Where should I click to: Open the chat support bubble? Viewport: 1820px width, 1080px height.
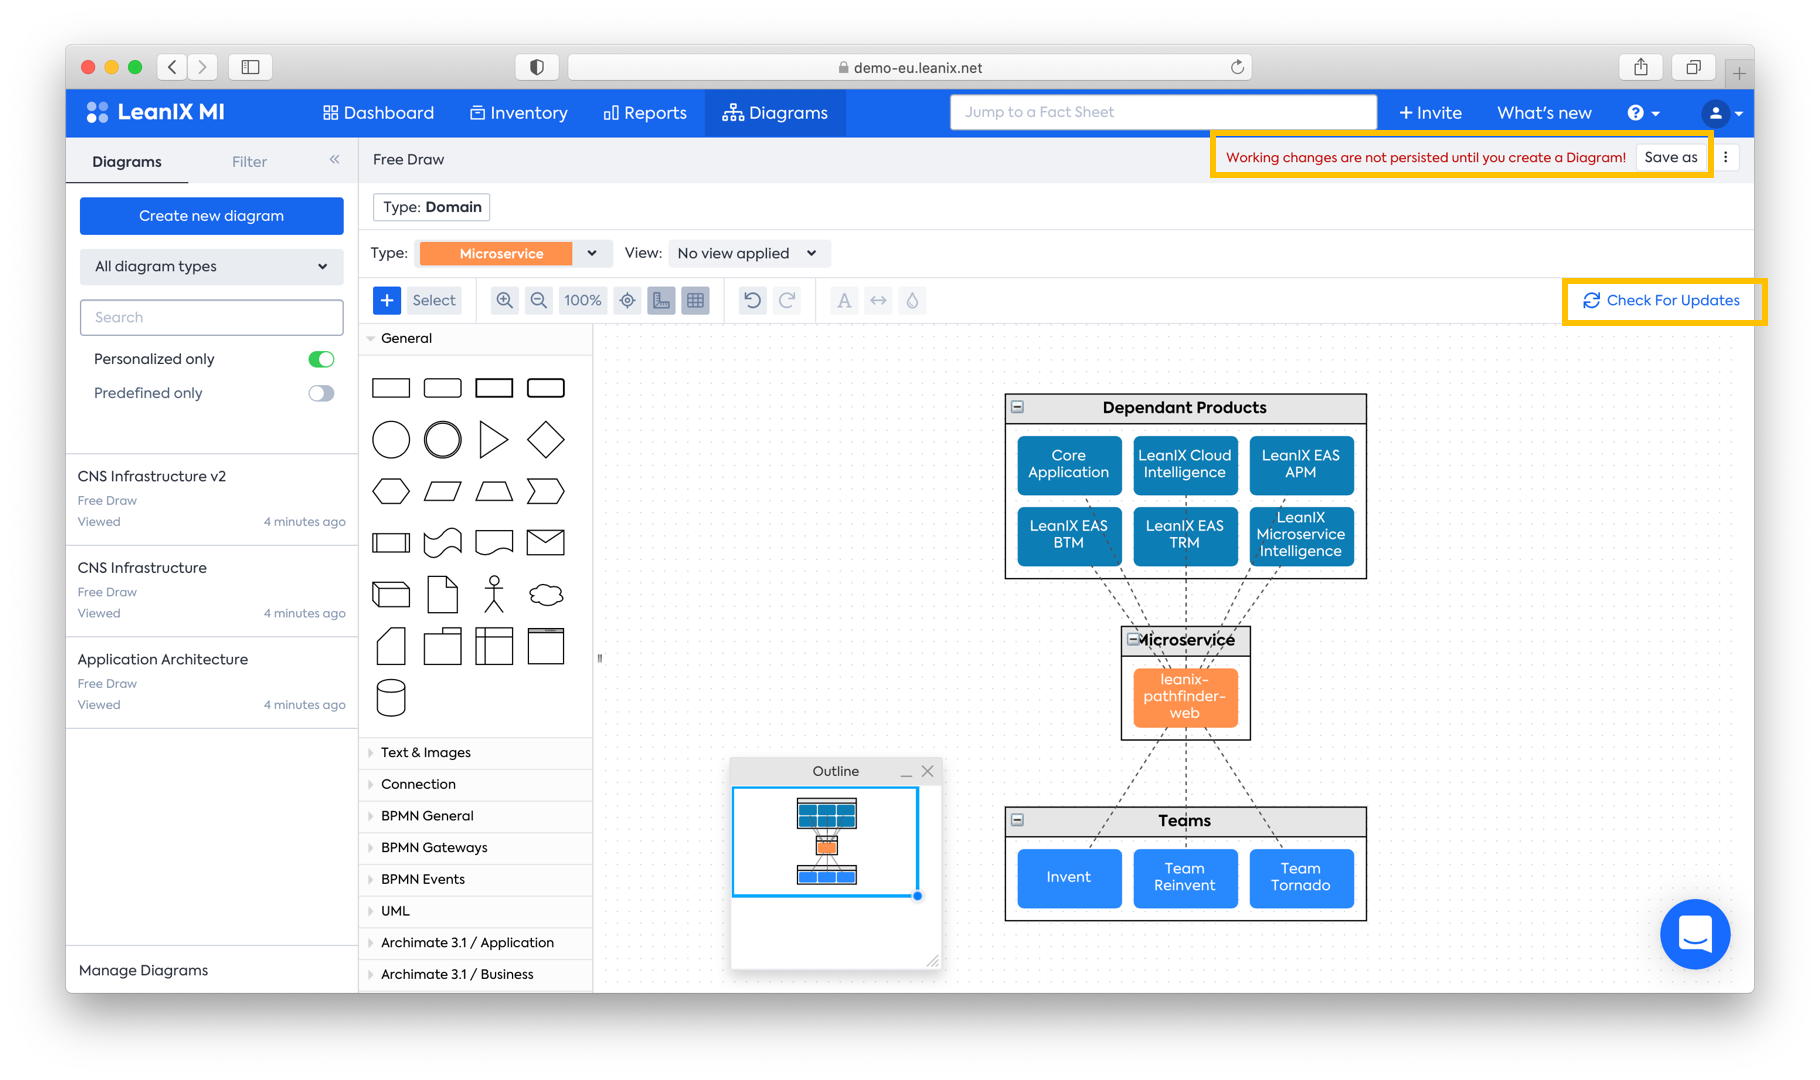(x=1695, y=934)
